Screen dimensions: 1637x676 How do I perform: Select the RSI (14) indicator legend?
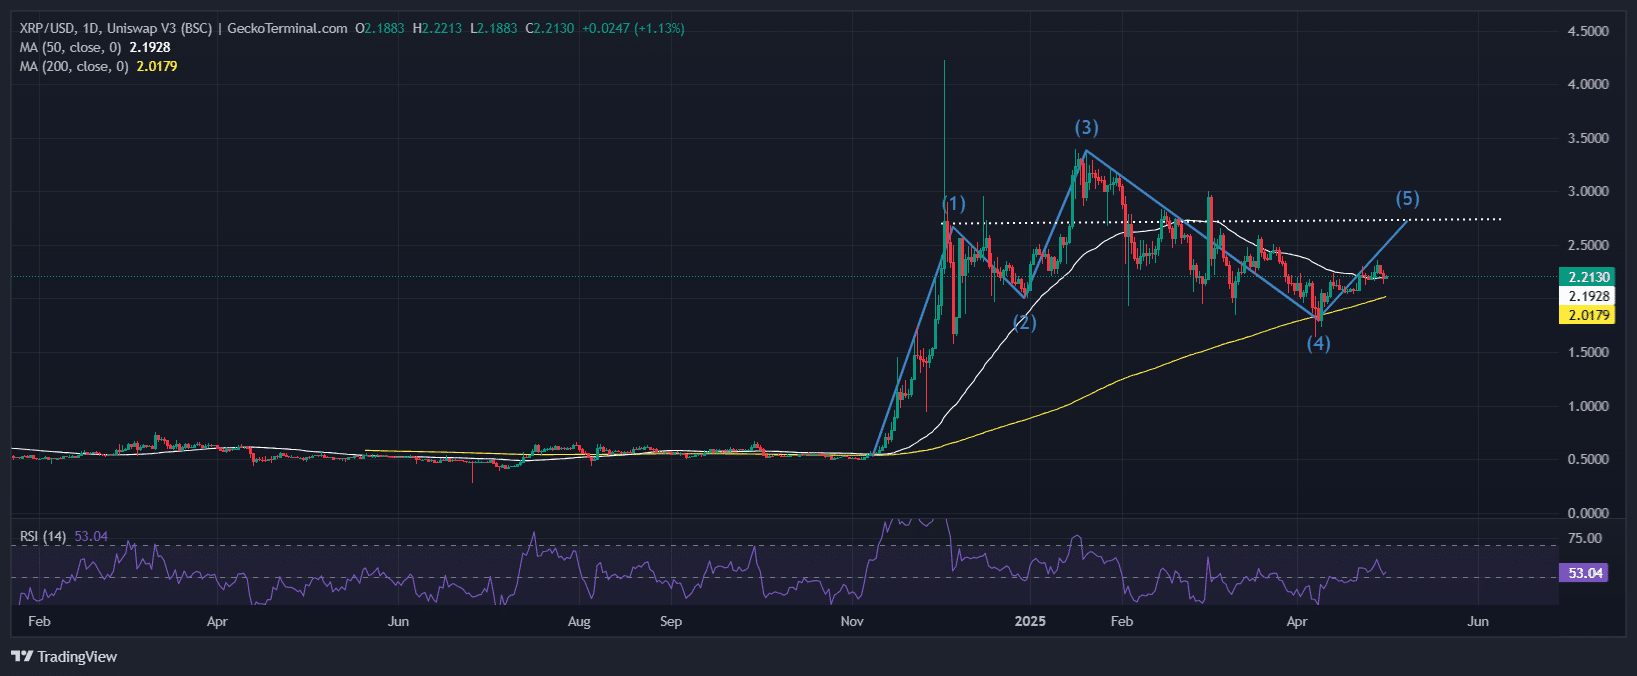pos(43,536)
